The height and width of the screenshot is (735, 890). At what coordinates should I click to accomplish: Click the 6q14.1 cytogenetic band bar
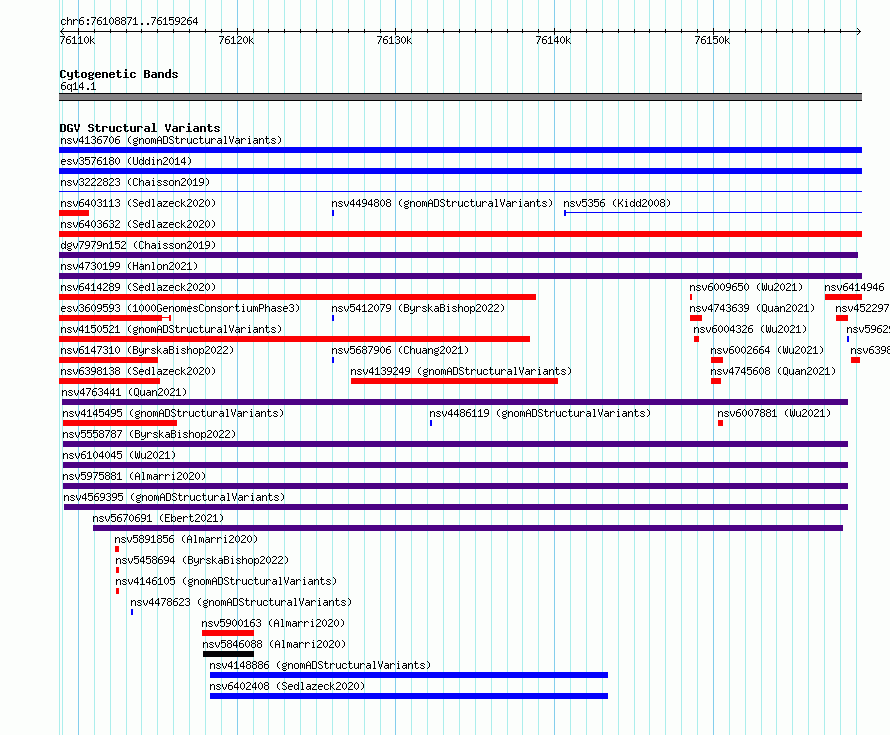pos(460,97)
